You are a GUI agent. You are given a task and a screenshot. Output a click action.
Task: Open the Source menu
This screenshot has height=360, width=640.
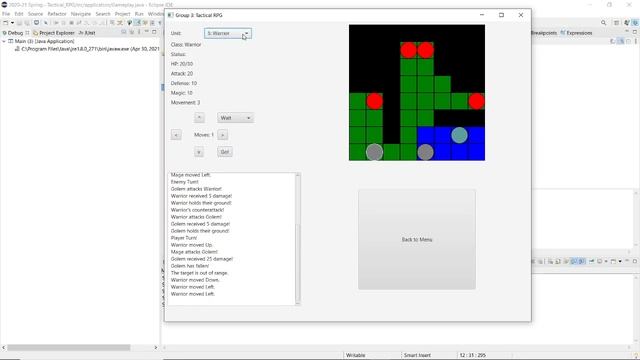click(35, 14)
